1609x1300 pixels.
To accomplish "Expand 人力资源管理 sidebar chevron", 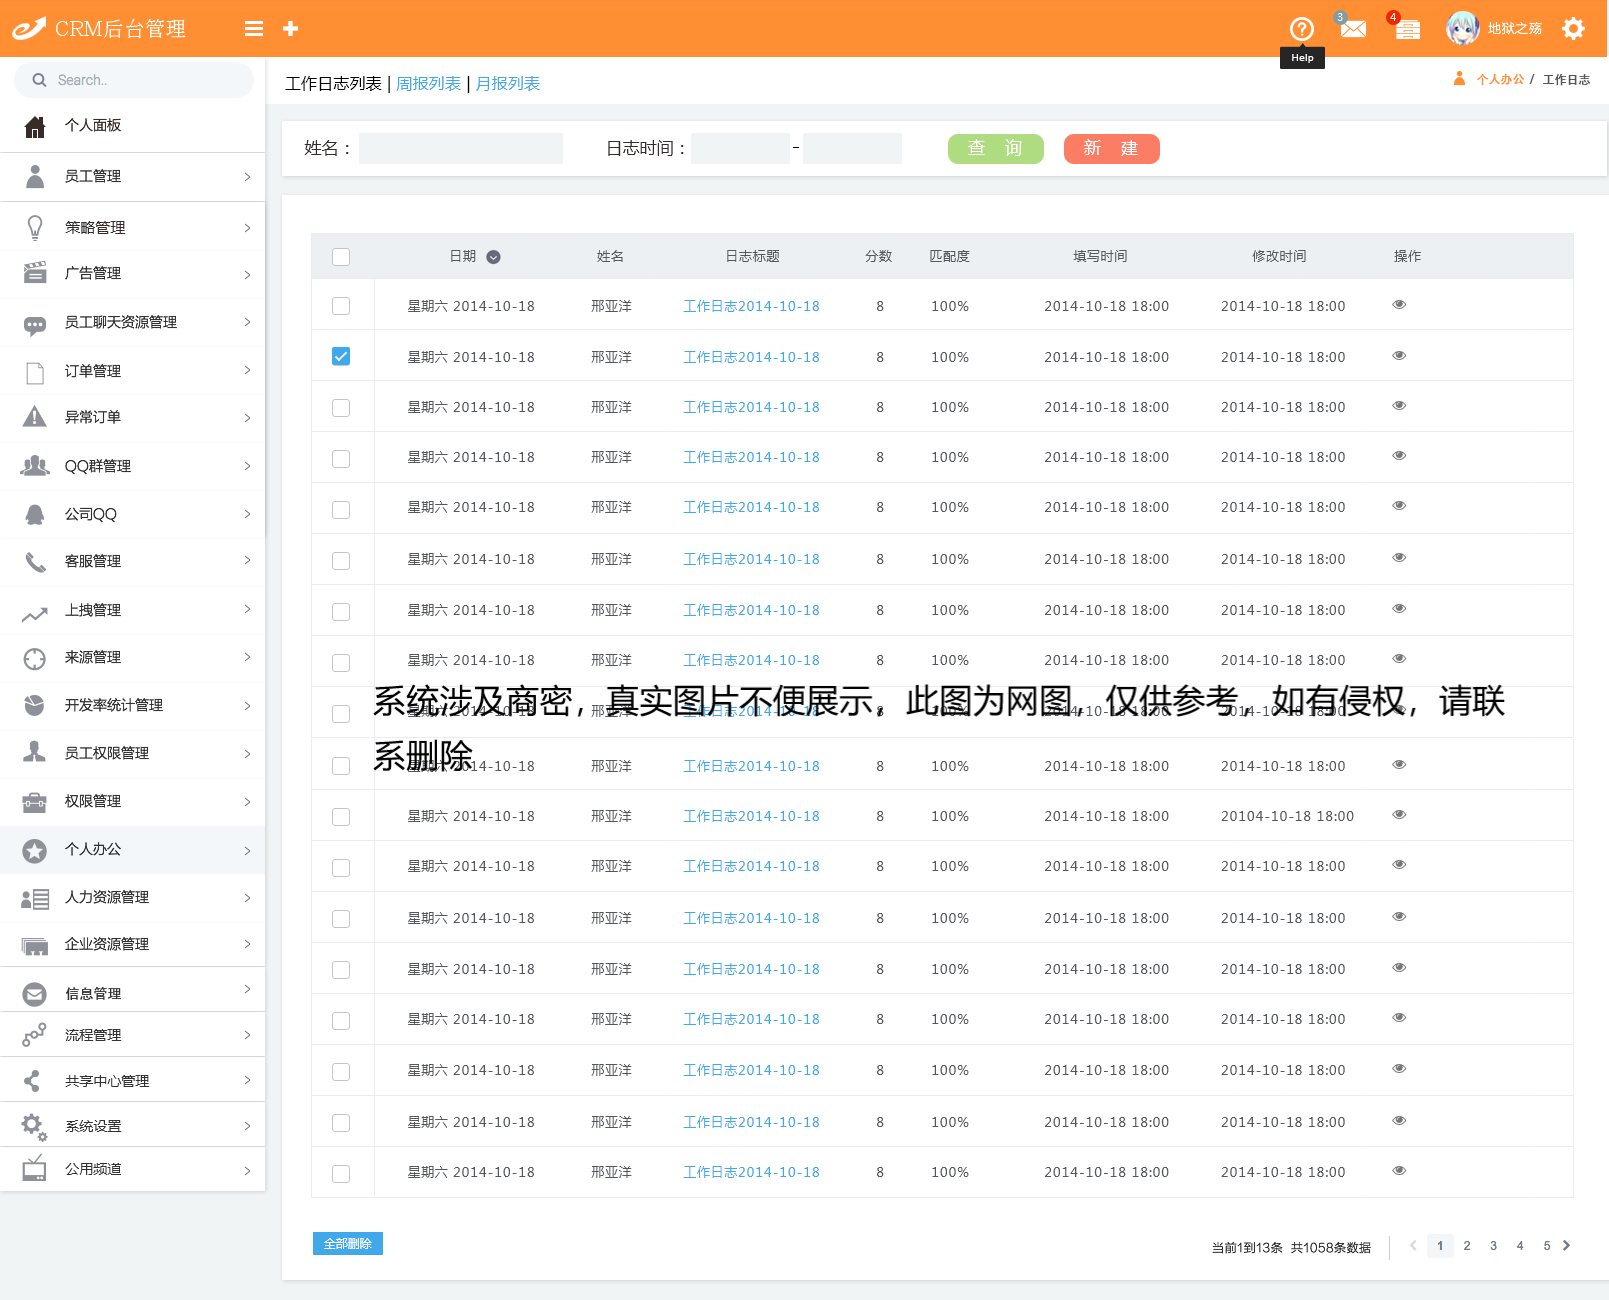I will point(247,898).
